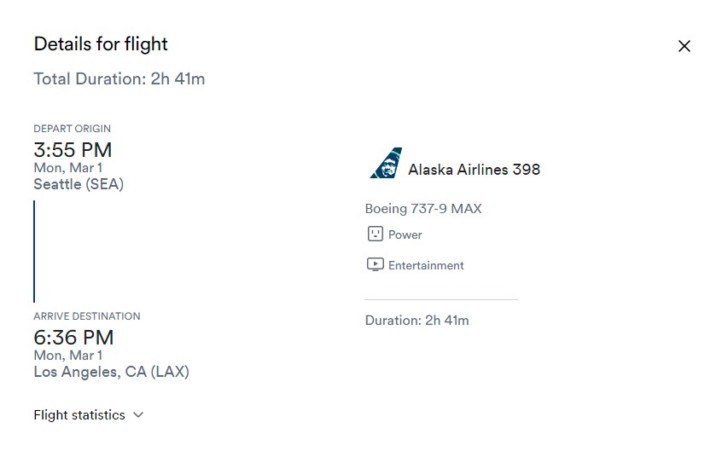Click the Duration: 2h 41m segment text
Image resolution: width=728 pixels, height=457 pixels.
point(417,320)
